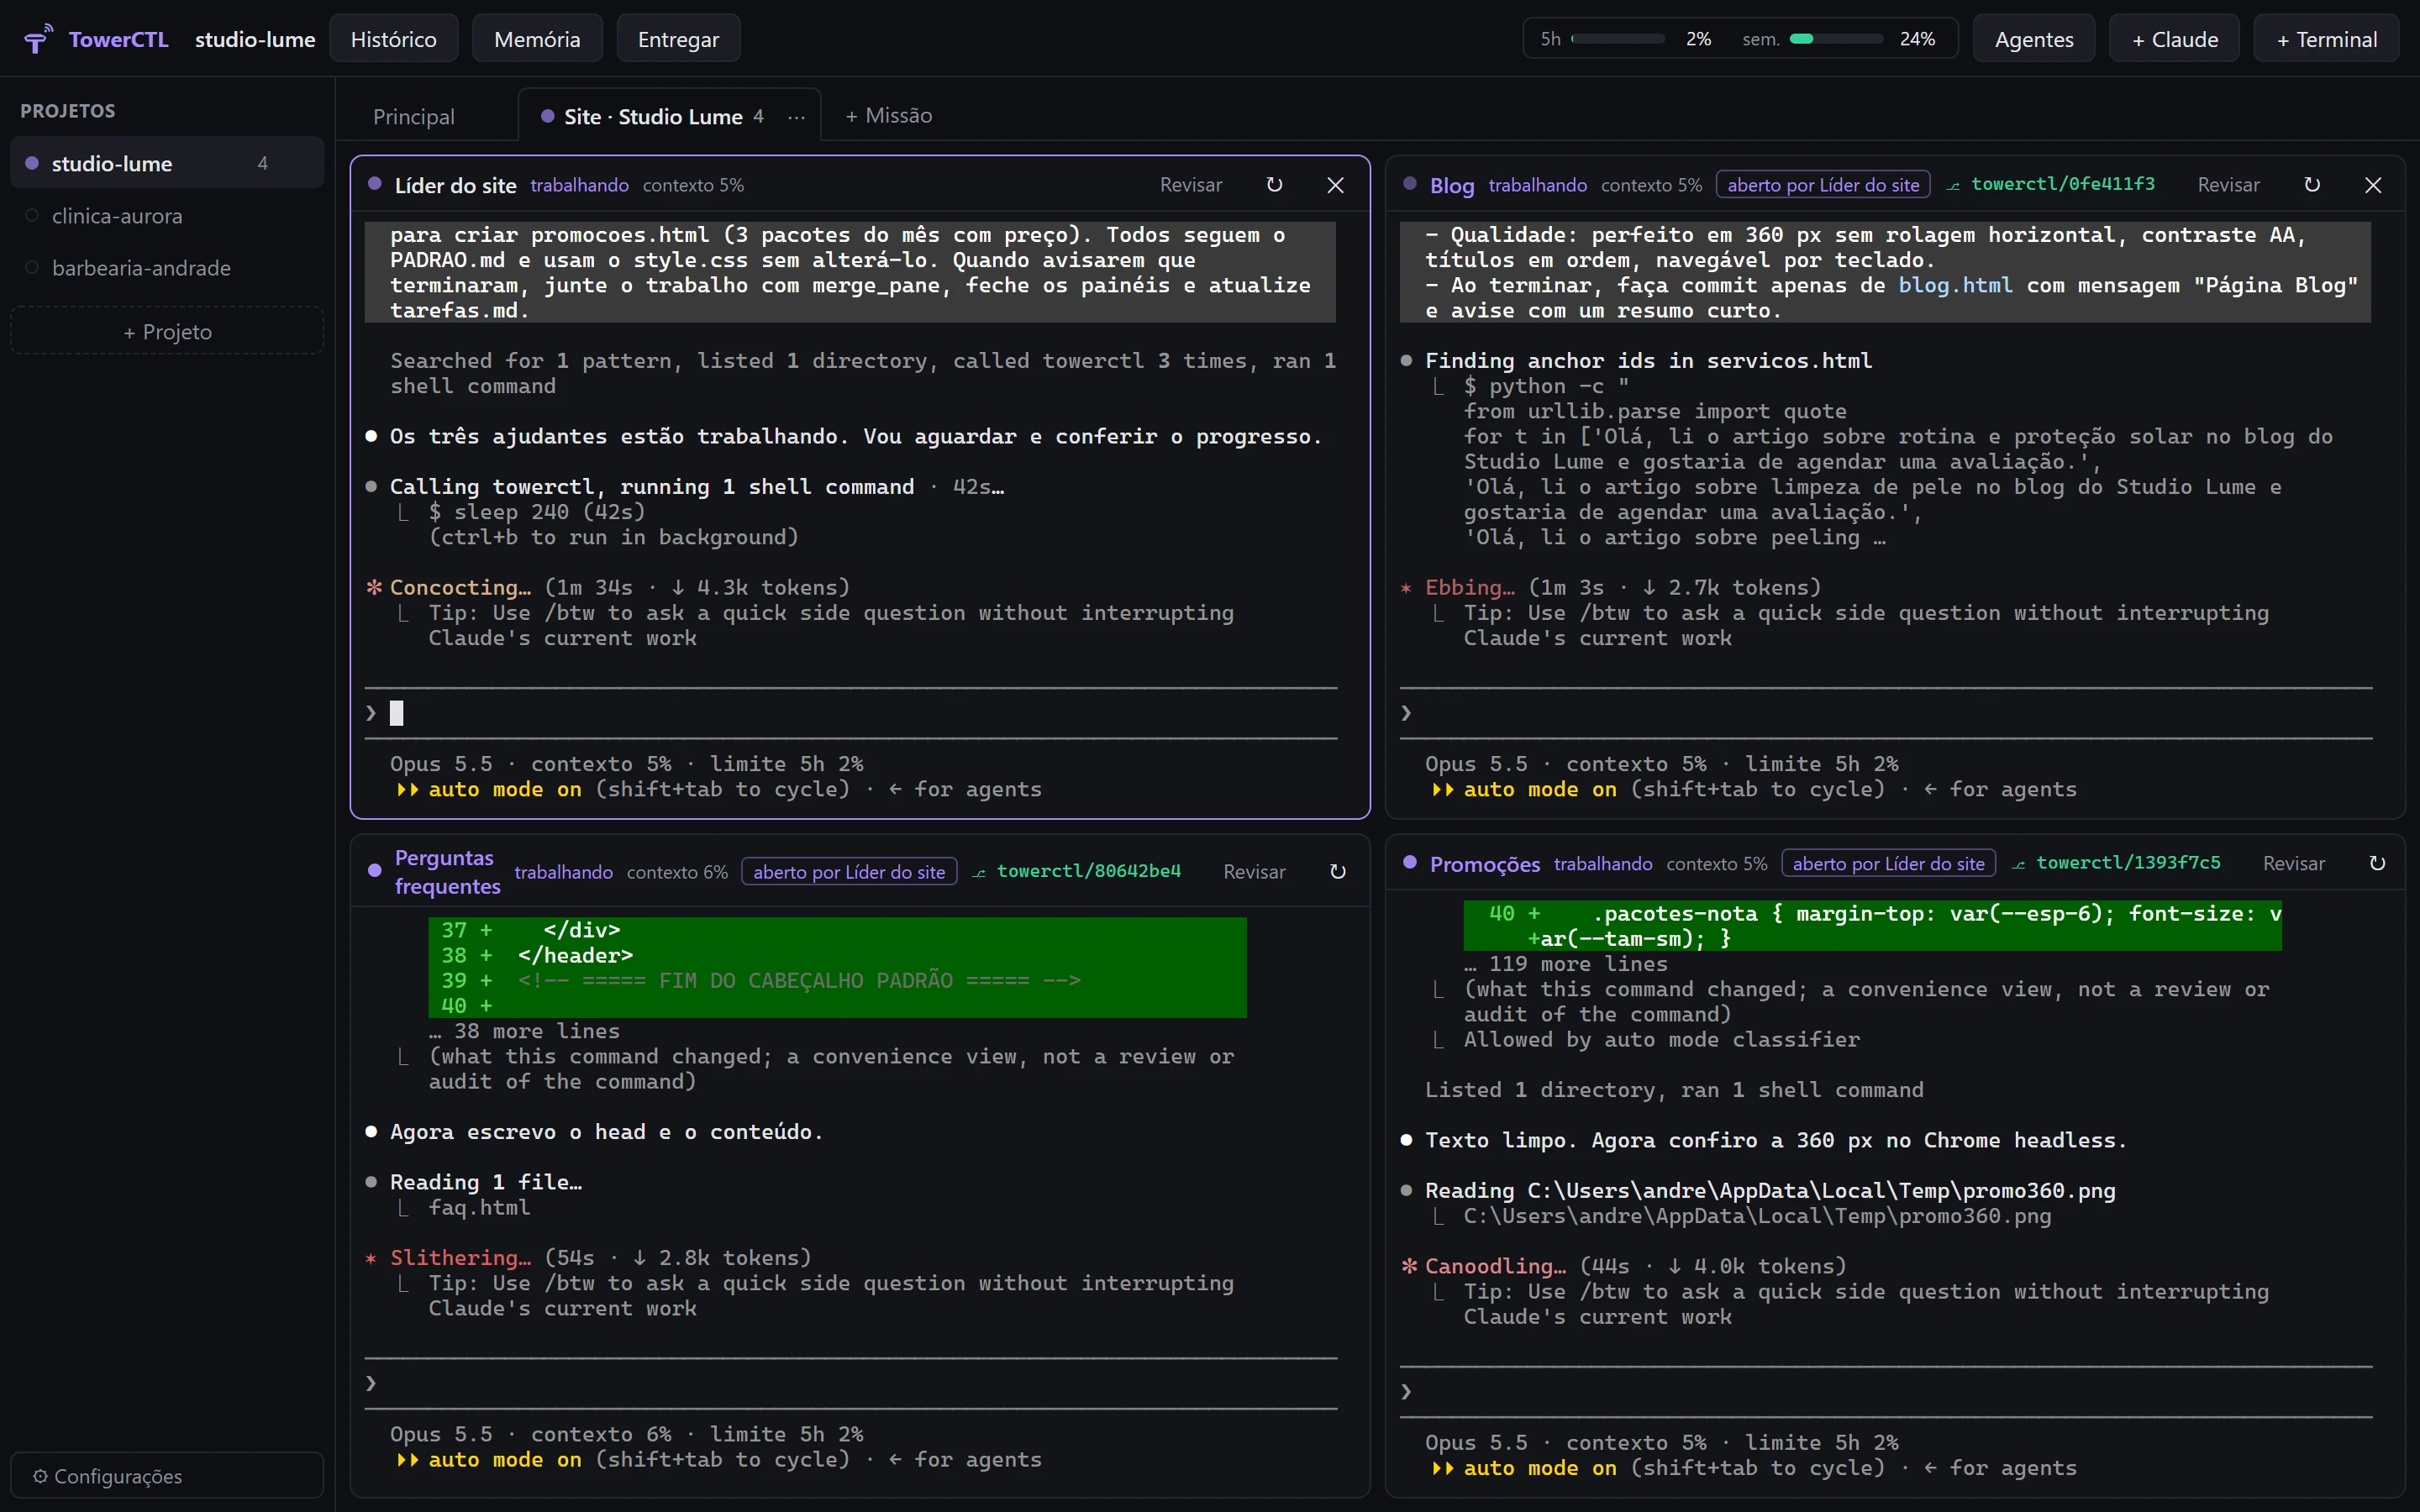Image resolution: width=2420 pixels, height=1512 pixels.
Task: Click the Promoções pane status dot
Action: click(x=1409, y=862)
